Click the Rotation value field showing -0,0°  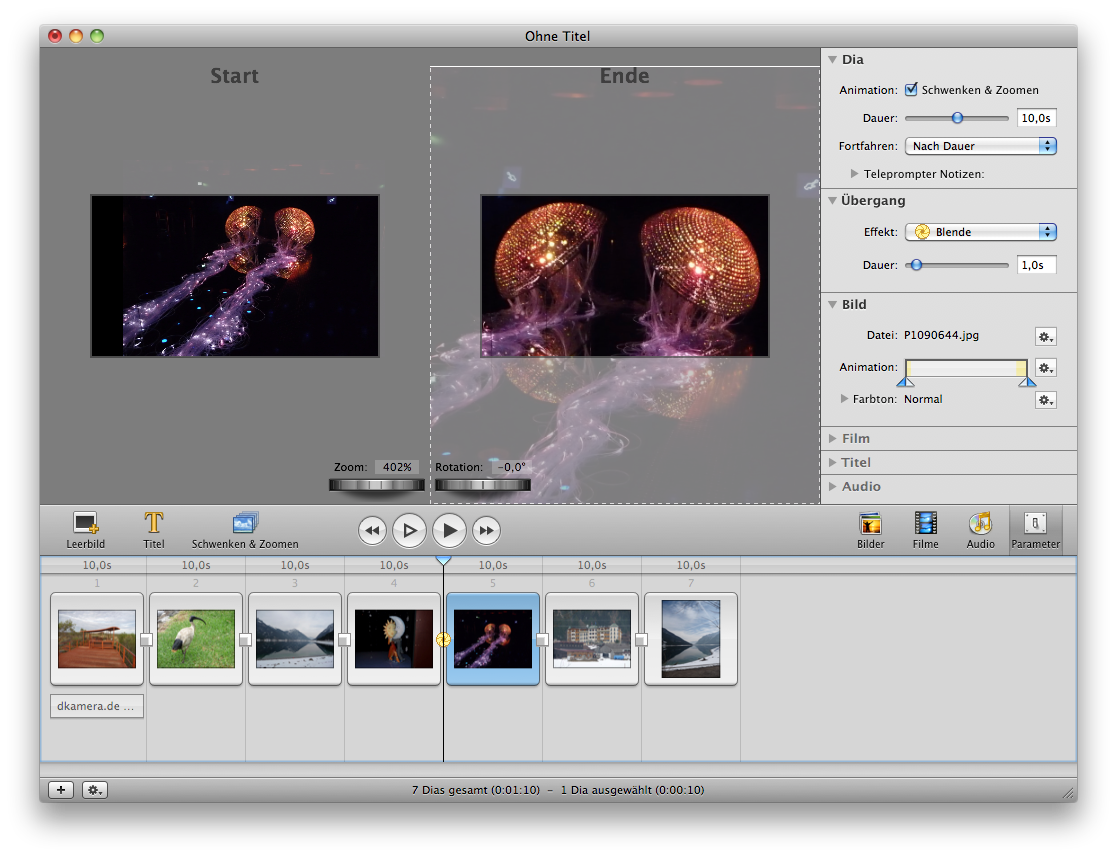511,467
